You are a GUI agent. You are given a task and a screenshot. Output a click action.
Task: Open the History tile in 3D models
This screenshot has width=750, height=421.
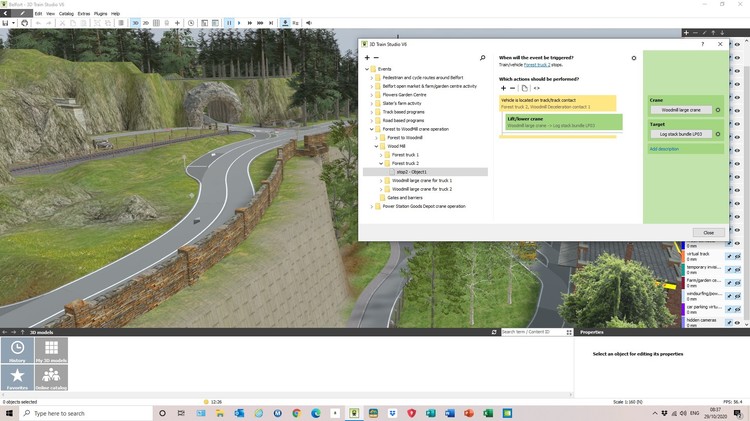(x=19, y=349)
